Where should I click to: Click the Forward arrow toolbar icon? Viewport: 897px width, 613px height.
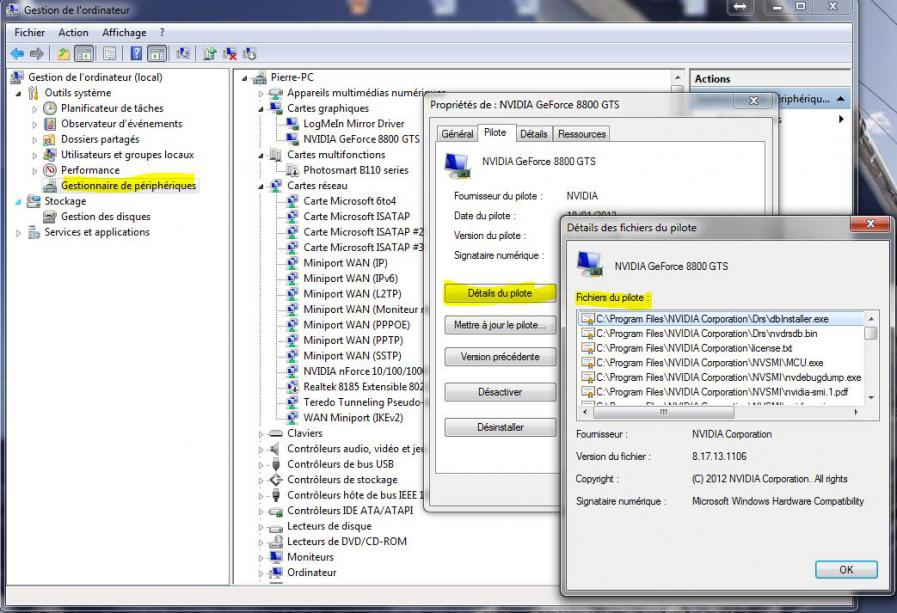point(37,54)
